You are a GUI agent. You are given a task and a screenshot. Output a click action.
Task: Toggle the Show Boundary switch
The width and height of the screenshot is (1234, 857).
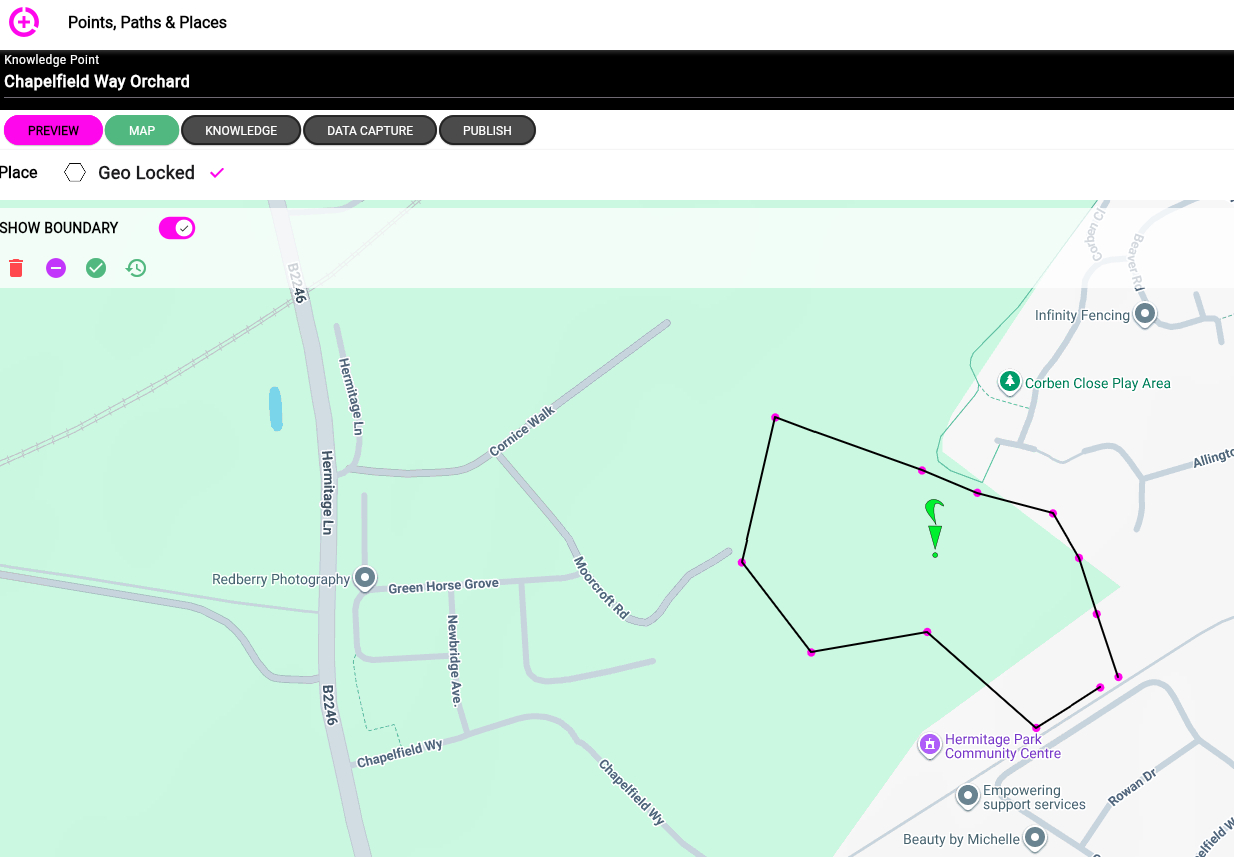(x=177, y=228)
